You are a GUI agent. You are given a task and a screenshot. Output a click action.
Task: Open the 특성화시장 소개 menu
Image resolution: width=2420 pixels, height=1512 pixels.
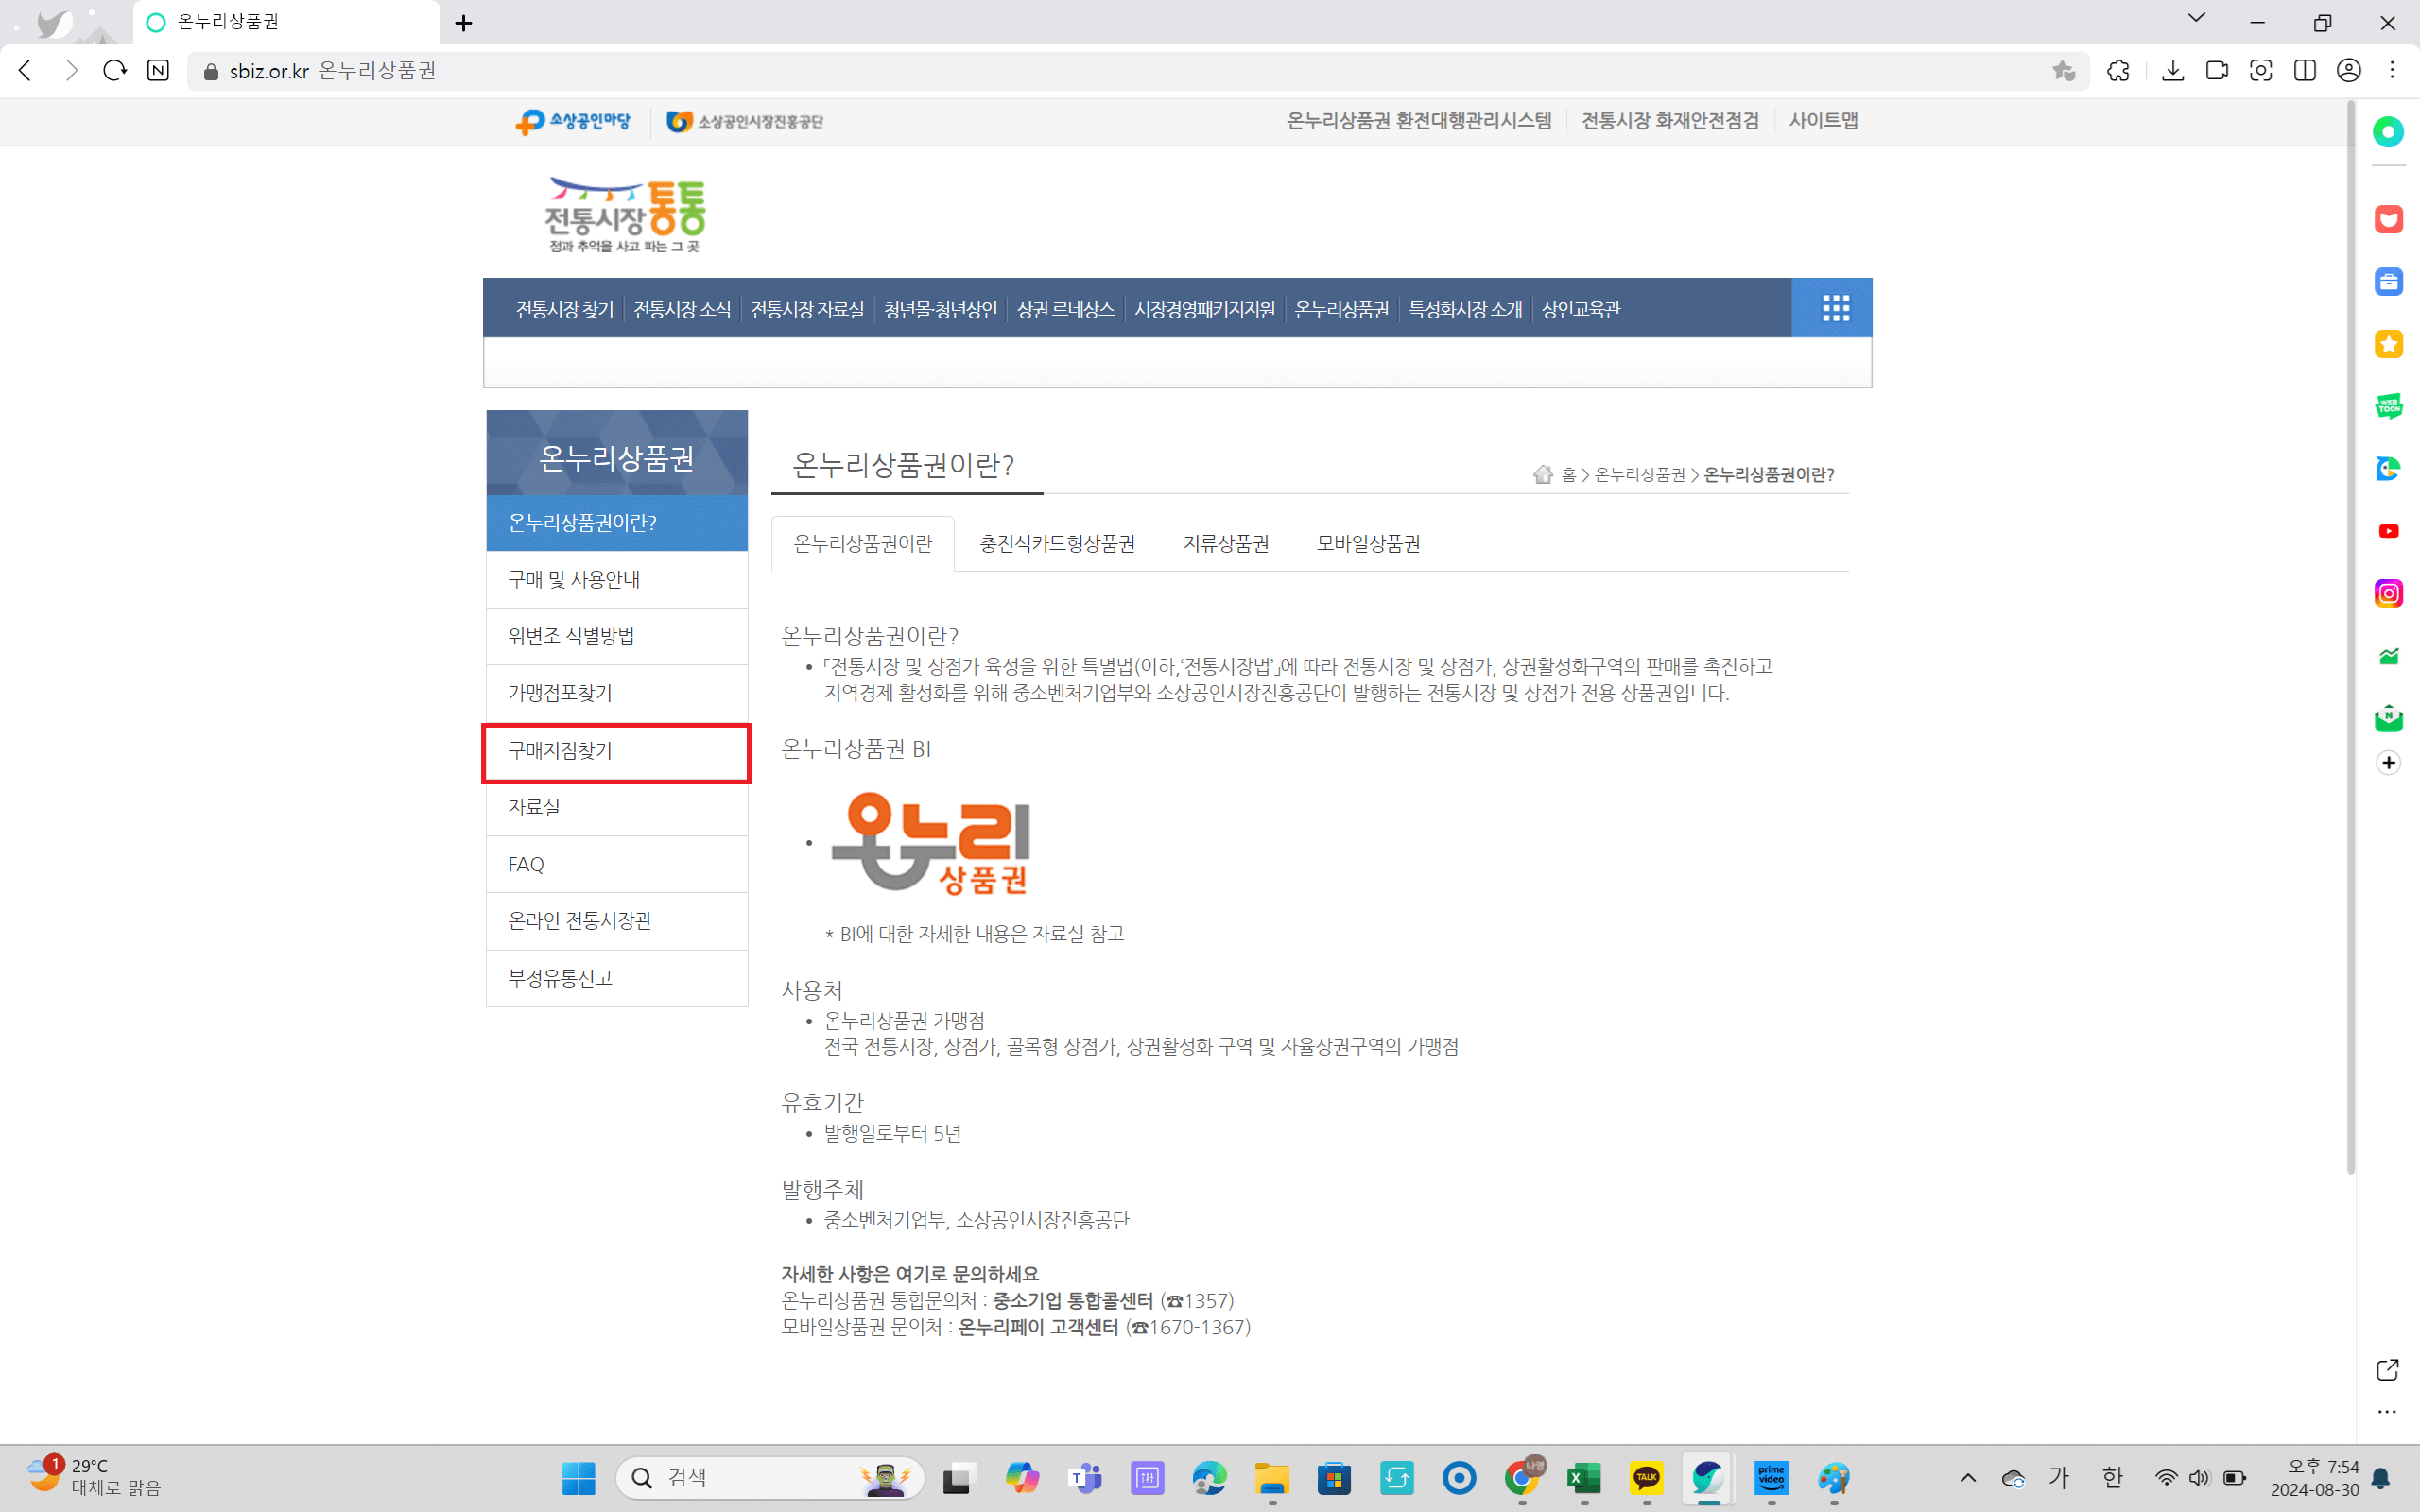[1465, 309]
